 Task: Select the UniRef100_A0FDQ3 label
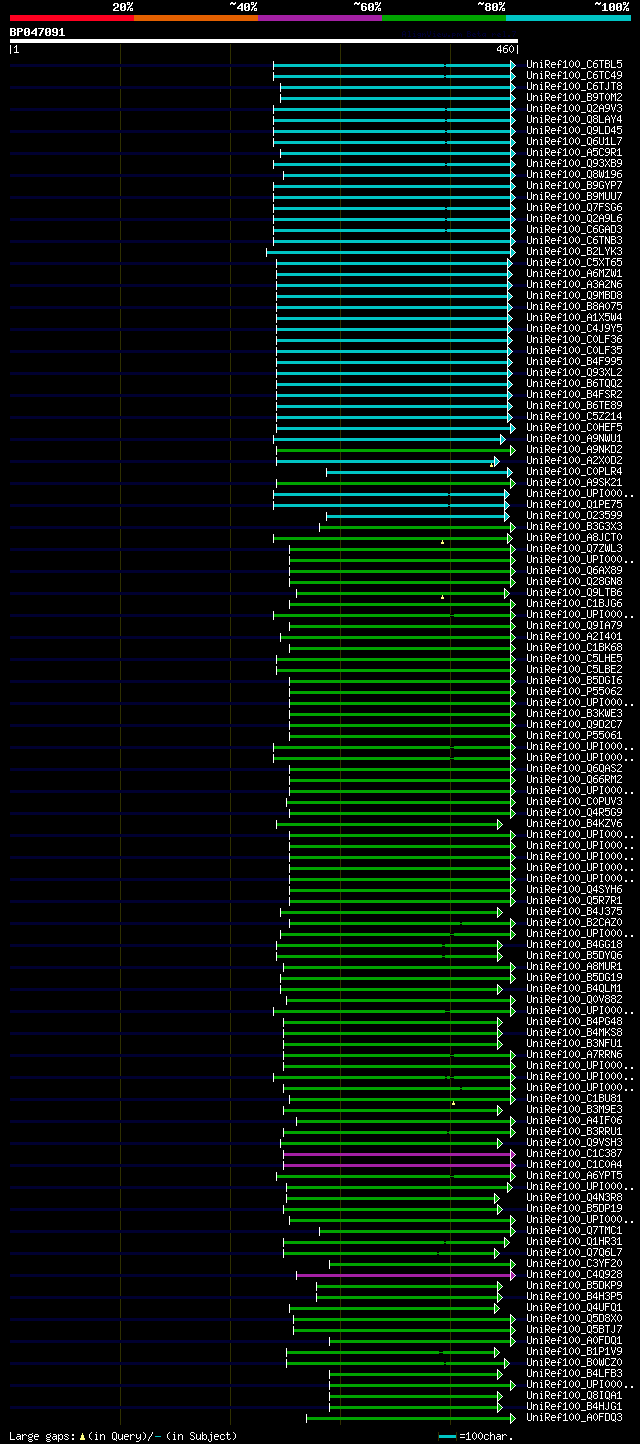coord(574,1417)
